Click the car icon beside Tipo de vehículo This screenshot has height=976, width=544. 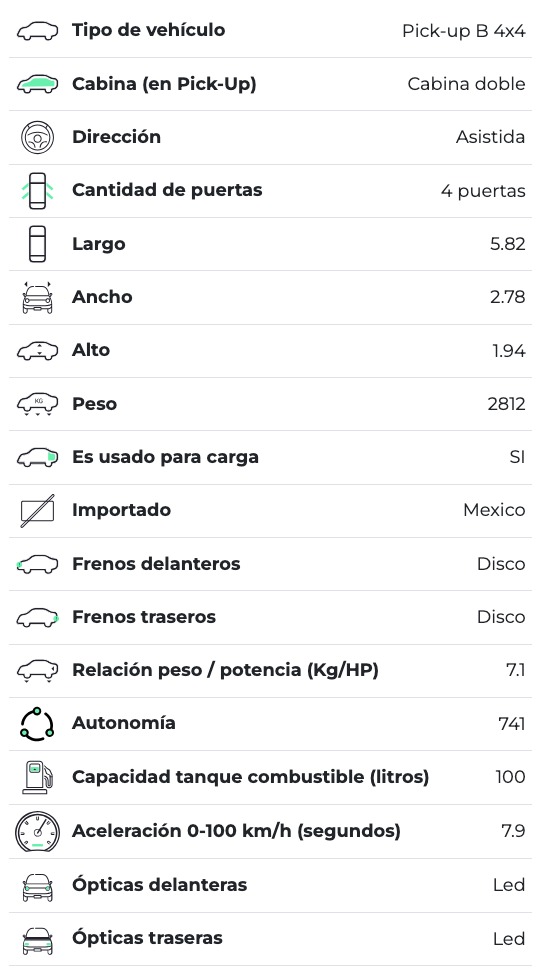[37, 30]
